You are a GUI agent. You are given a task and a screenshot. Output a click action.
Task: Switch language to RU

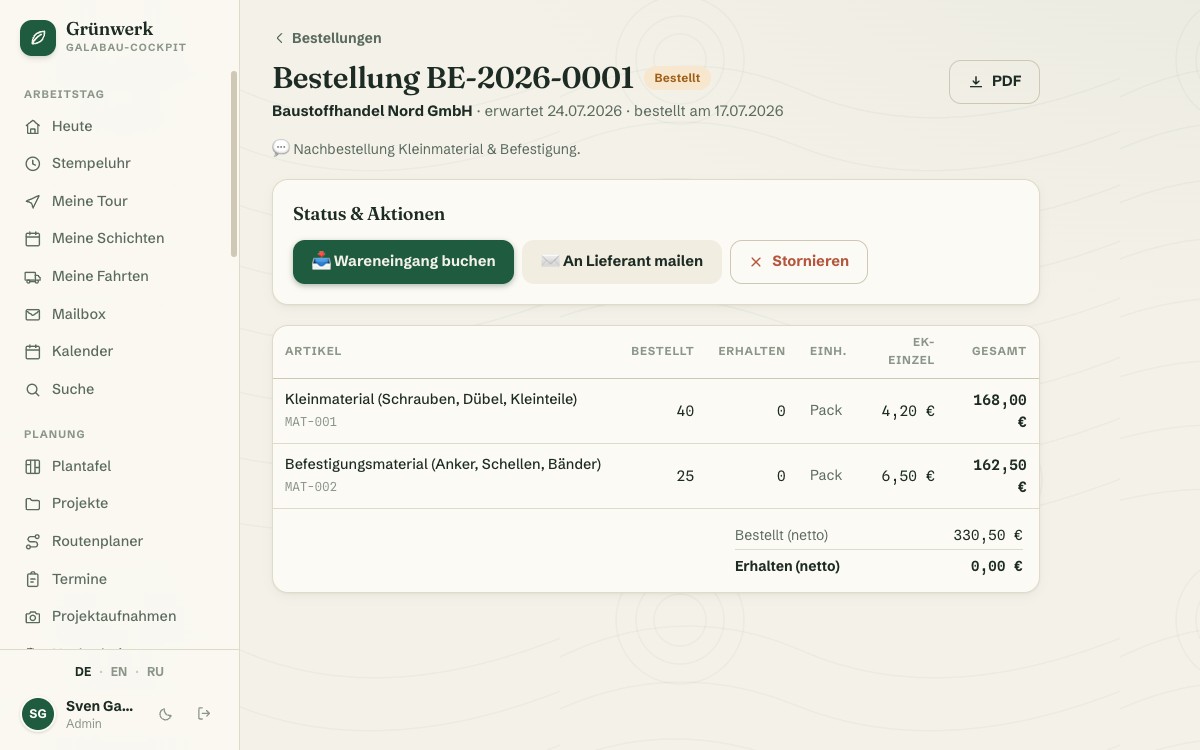click(x=155, y=672)
